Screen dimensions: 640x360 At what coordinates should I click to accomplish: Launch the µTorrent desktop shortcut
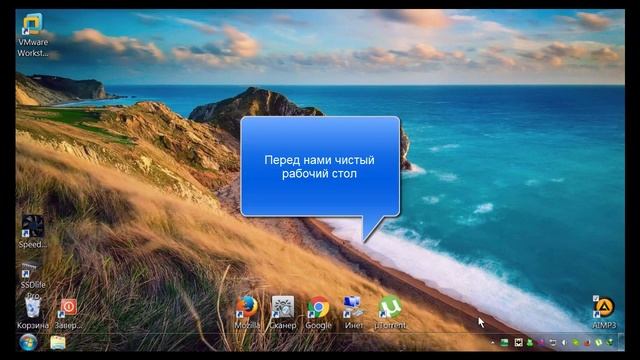click(390, 313)
